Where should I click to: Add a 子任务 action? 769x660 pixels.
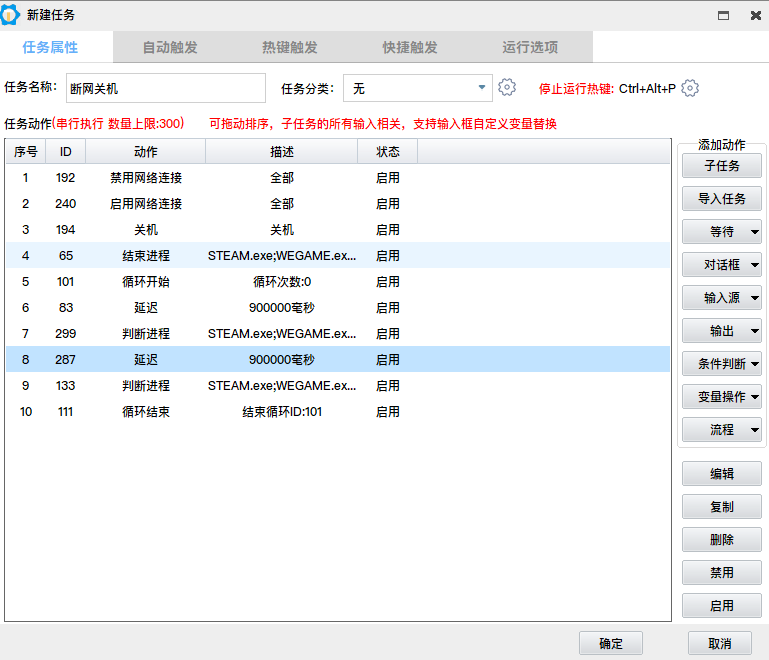[722, 166]
